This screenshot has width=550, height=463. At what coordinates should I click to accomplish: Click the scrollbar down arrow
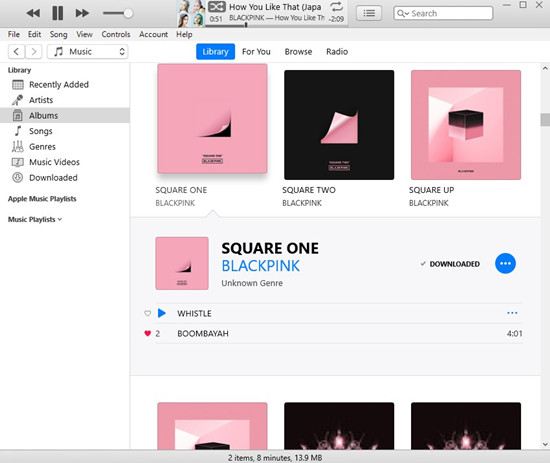coord(545,444)
